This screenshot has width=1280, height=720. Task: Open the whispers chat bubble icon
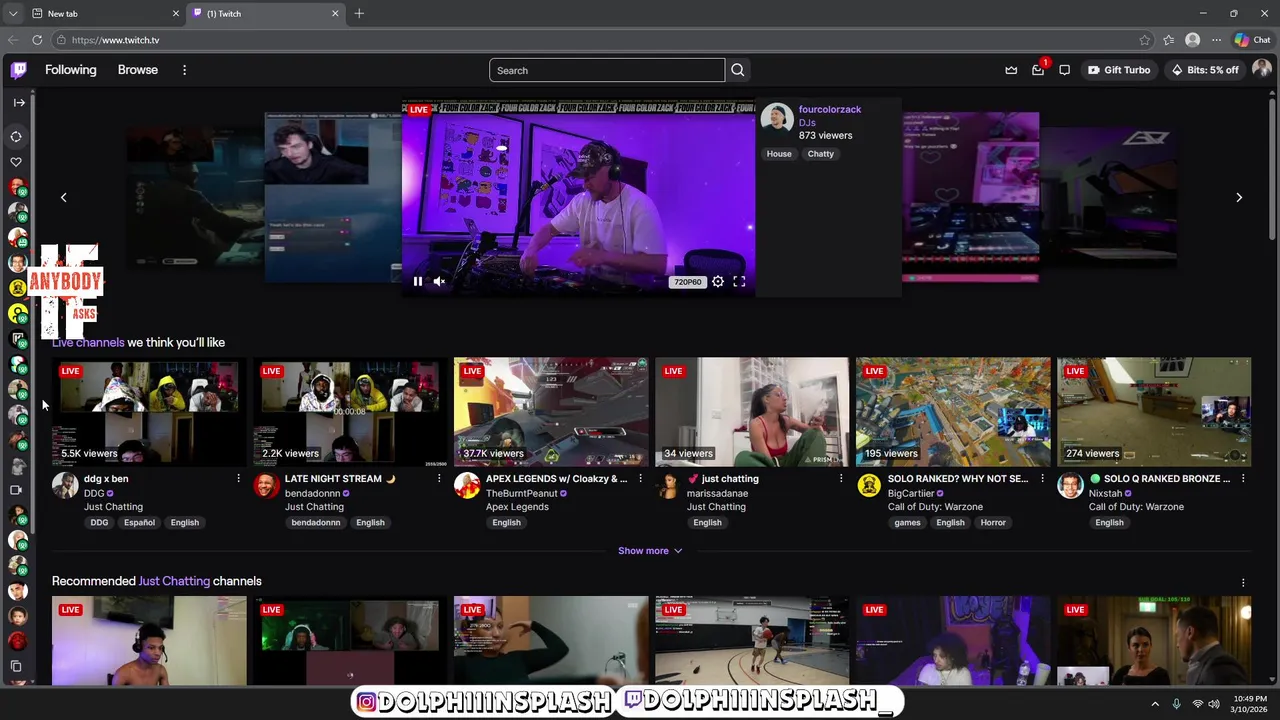point(1064,70)
